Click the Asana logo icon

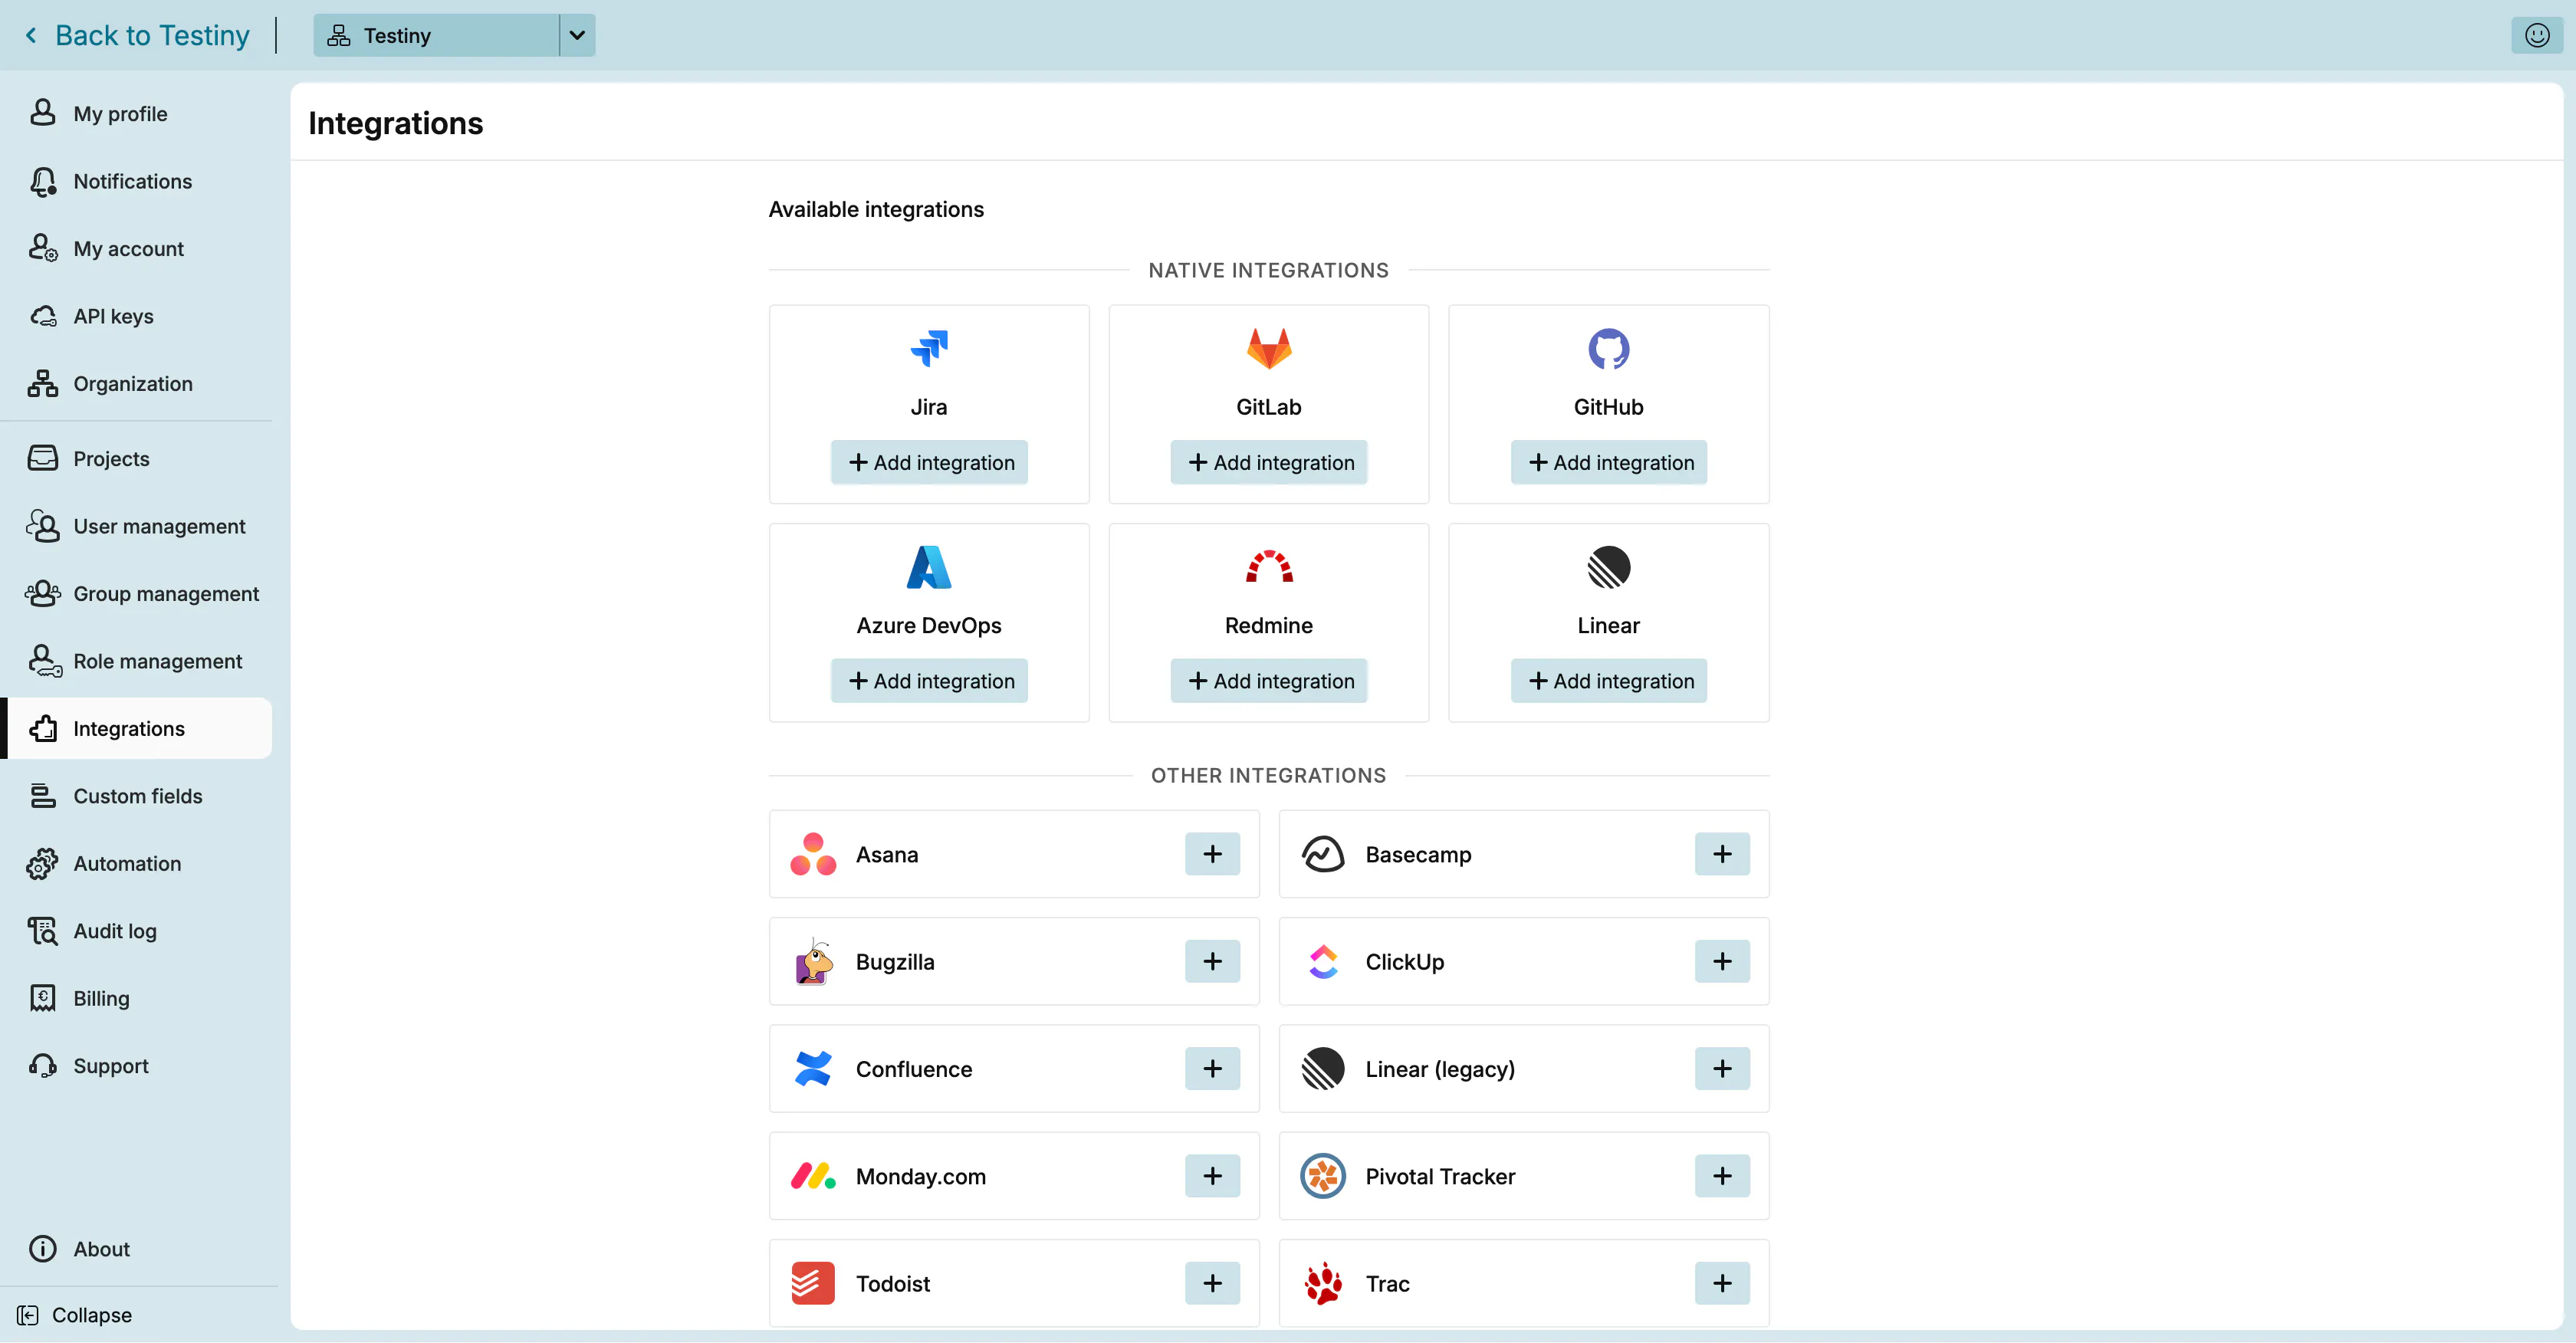pyautogui.click(x=813, y=854)
